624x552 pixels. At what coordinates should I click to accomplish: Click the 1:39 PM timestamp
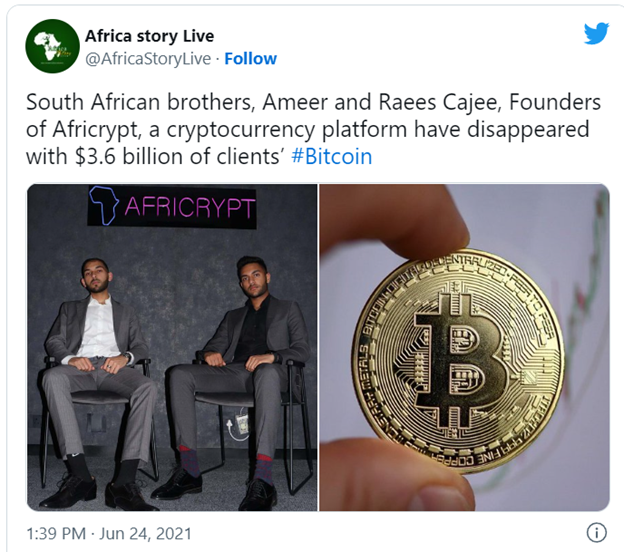(x=56, y=534)
